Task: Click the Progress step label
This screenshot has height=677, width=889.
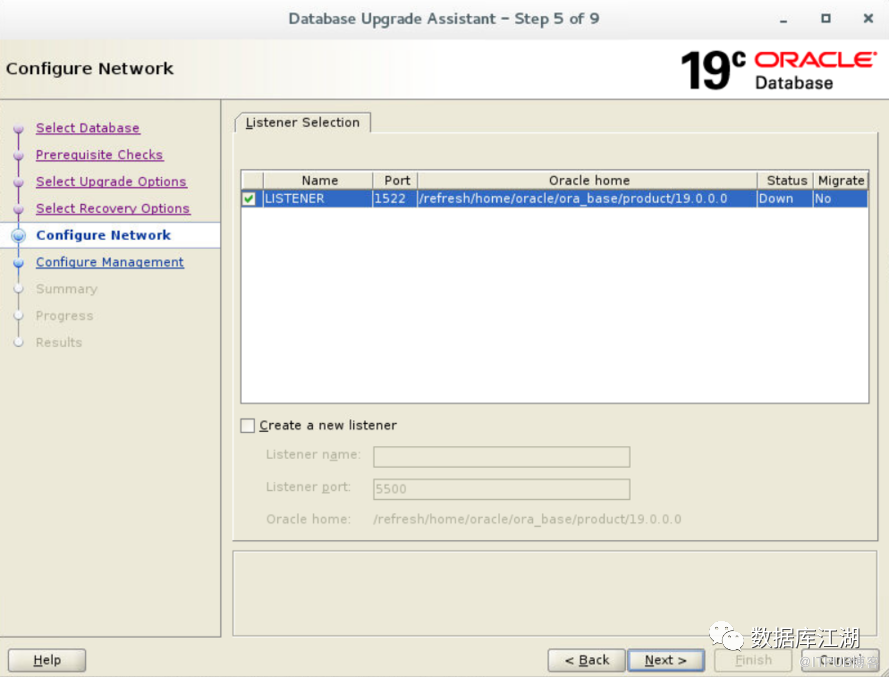Action: 64,316
